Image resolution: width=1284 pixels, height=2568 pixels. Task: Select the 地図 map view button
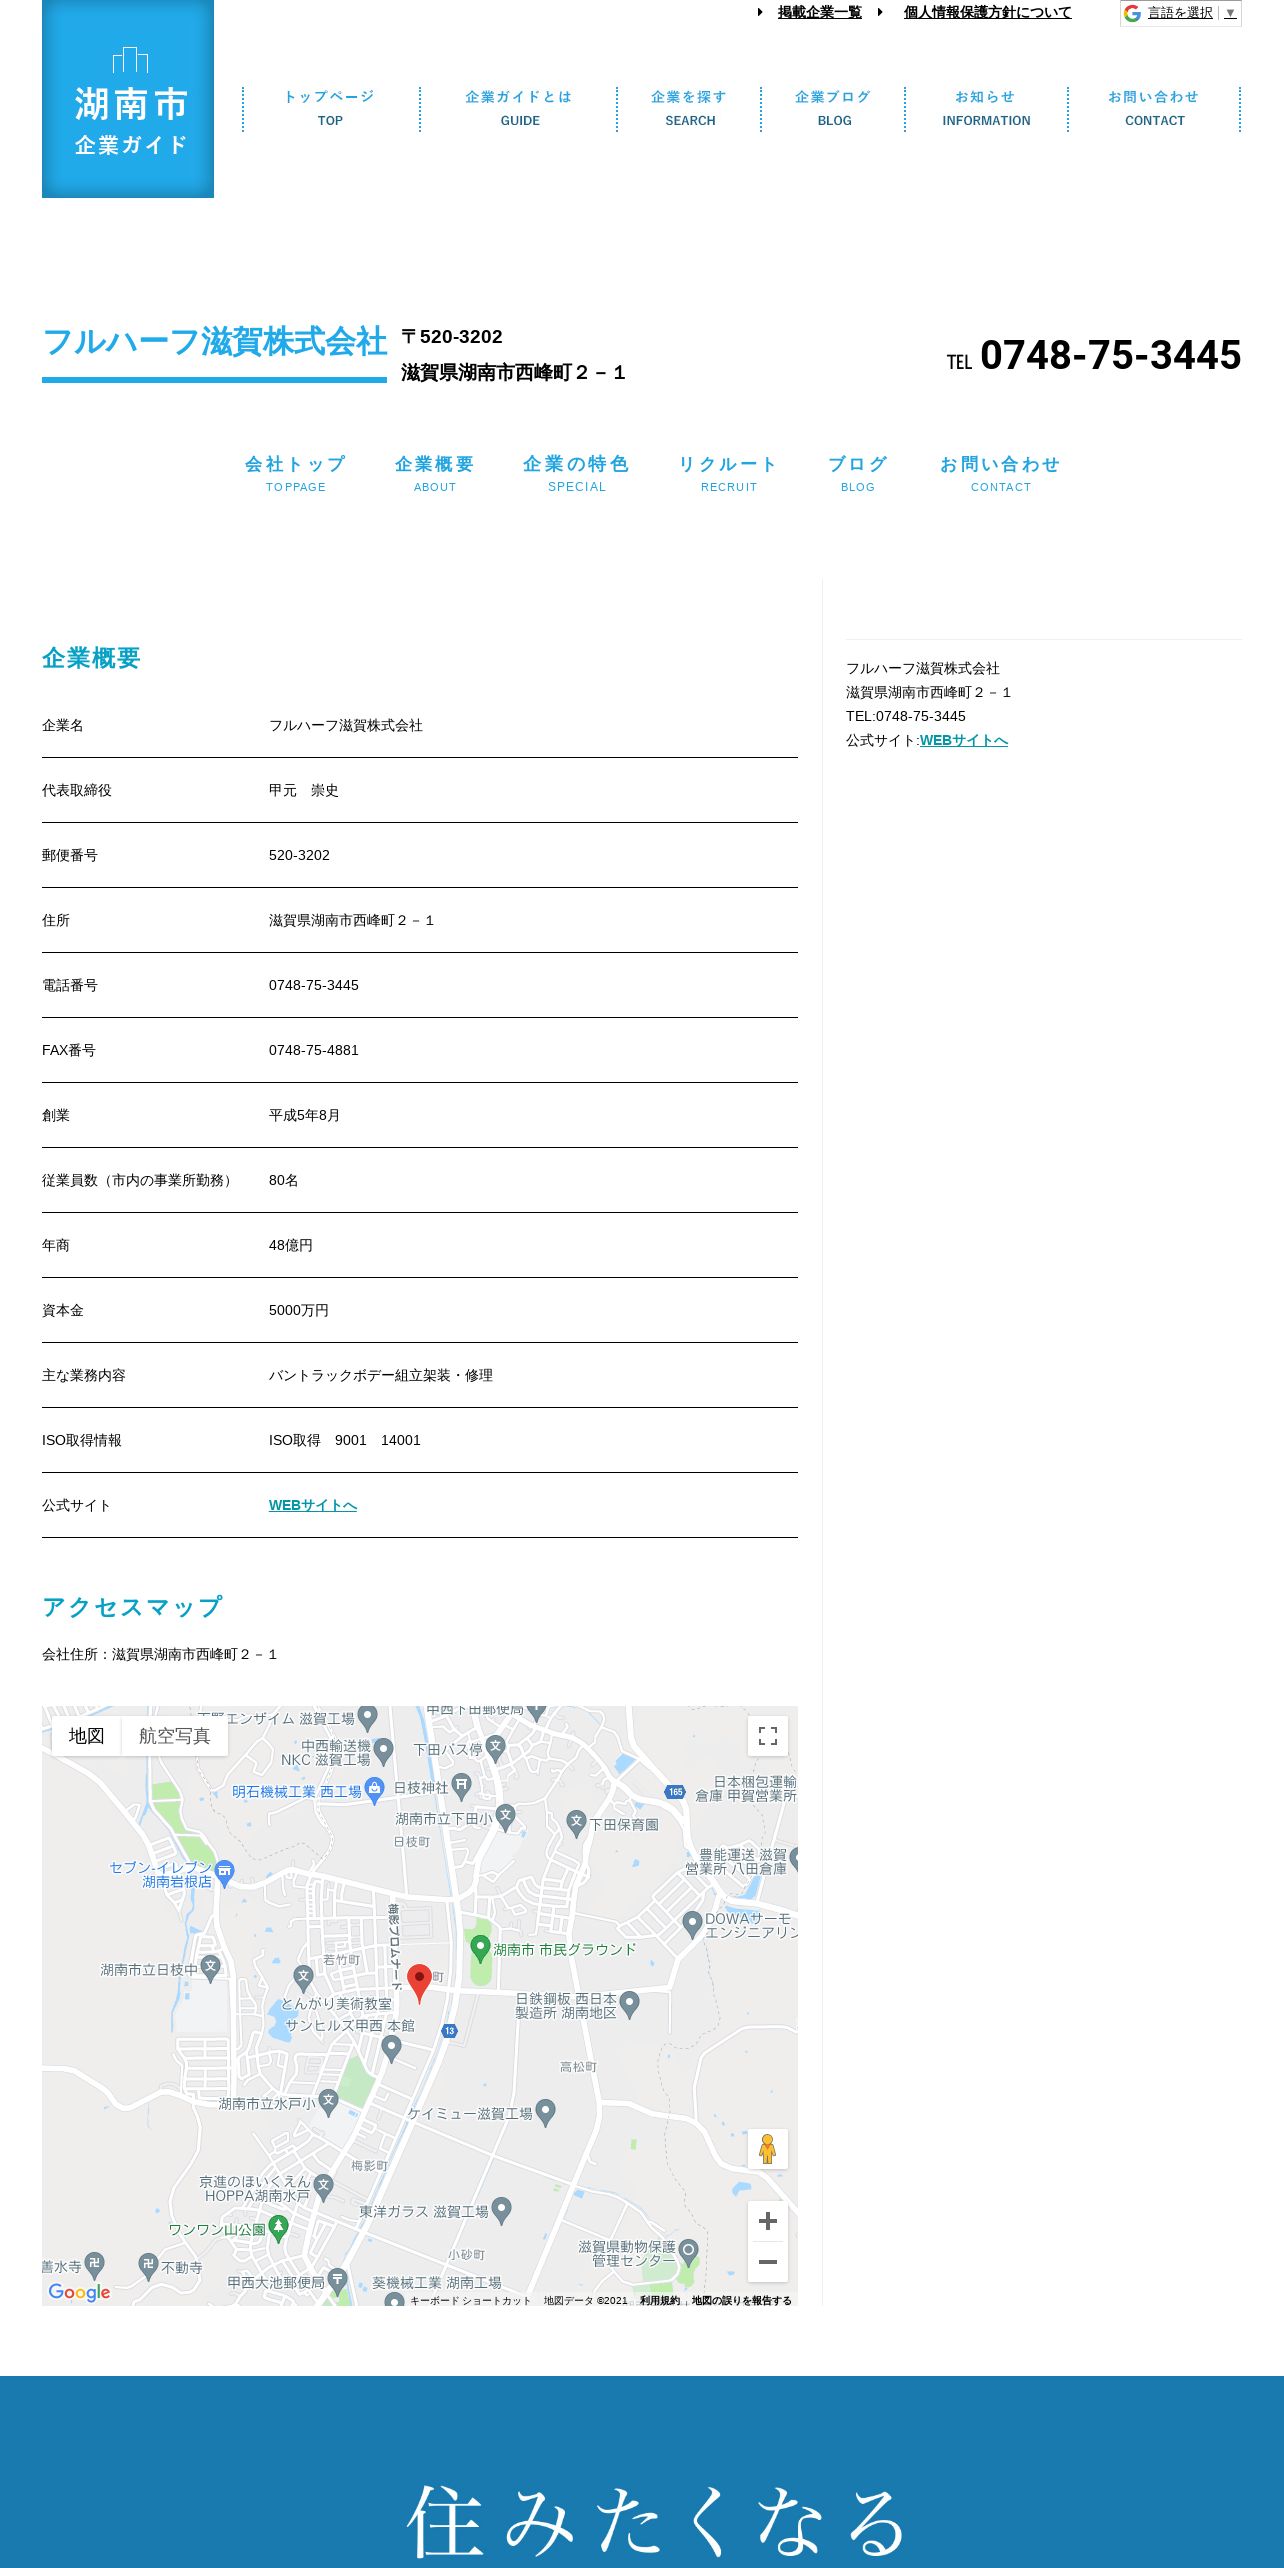[x=87, y=1736]
